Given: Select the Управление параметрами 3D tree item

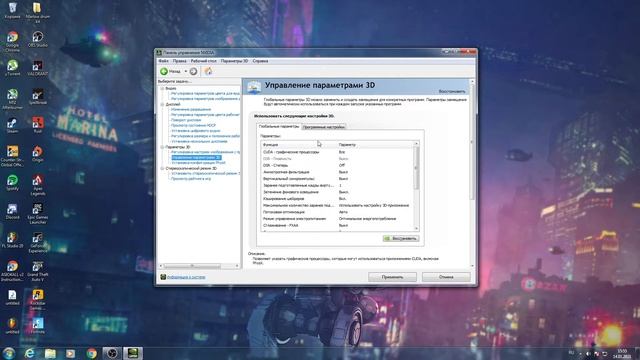Looking at the screenshot, I should [196, 158].
